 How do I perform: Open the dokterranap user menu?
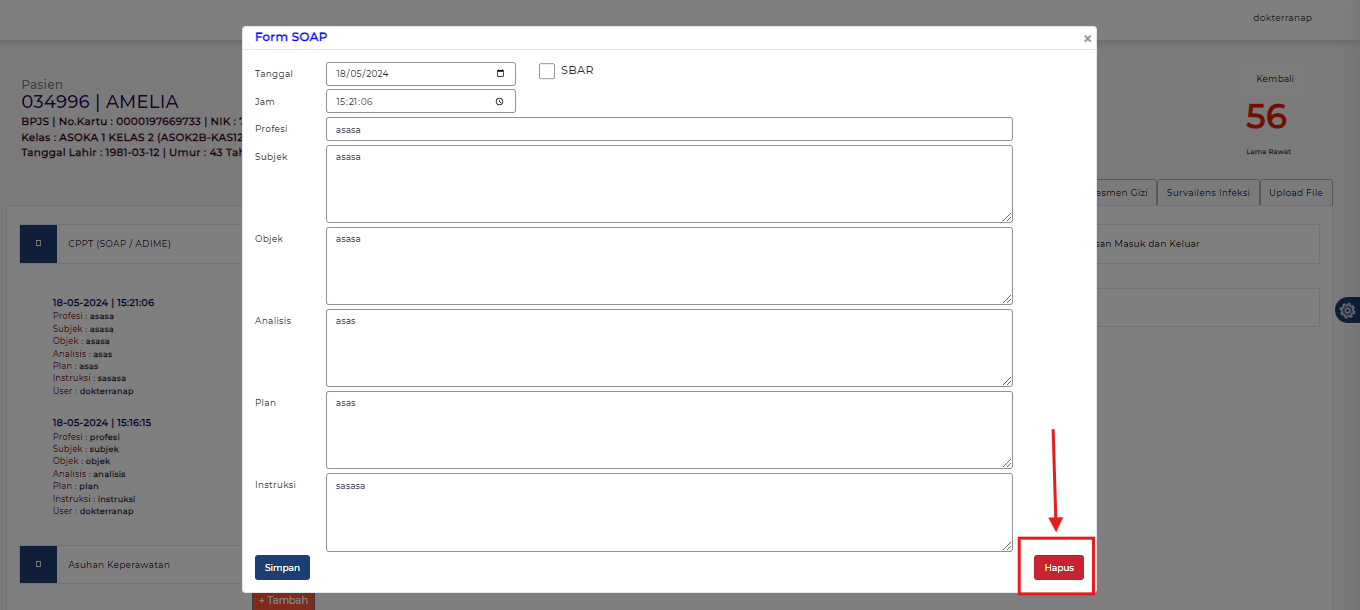point(1281,18)
